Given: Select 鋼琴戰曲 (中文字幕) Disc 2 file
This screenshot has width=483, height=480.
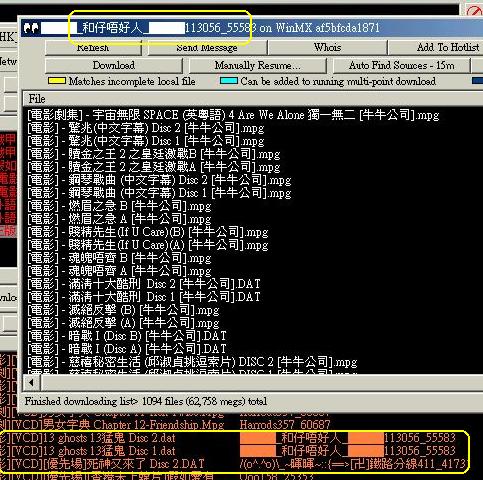Looking at the screenshot, I should 159,180.
